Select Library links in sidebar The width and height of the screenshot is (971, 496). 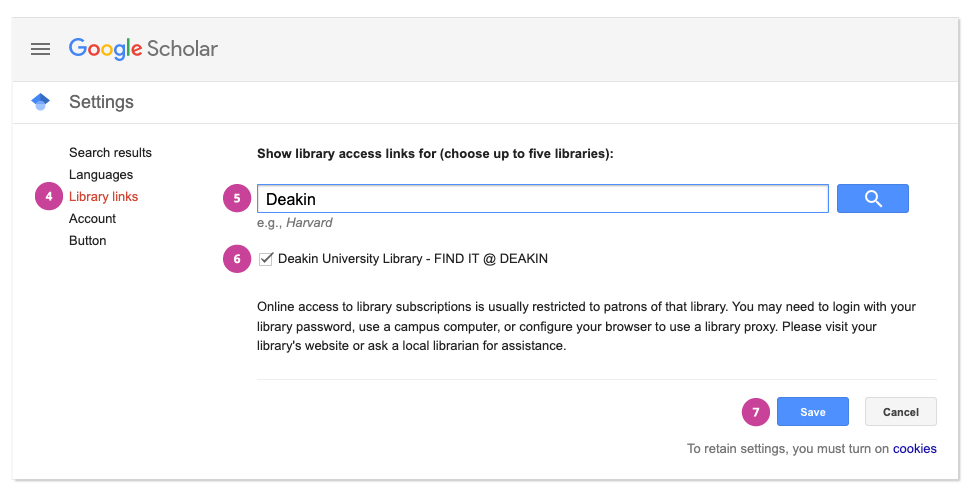tap(103, 197)
